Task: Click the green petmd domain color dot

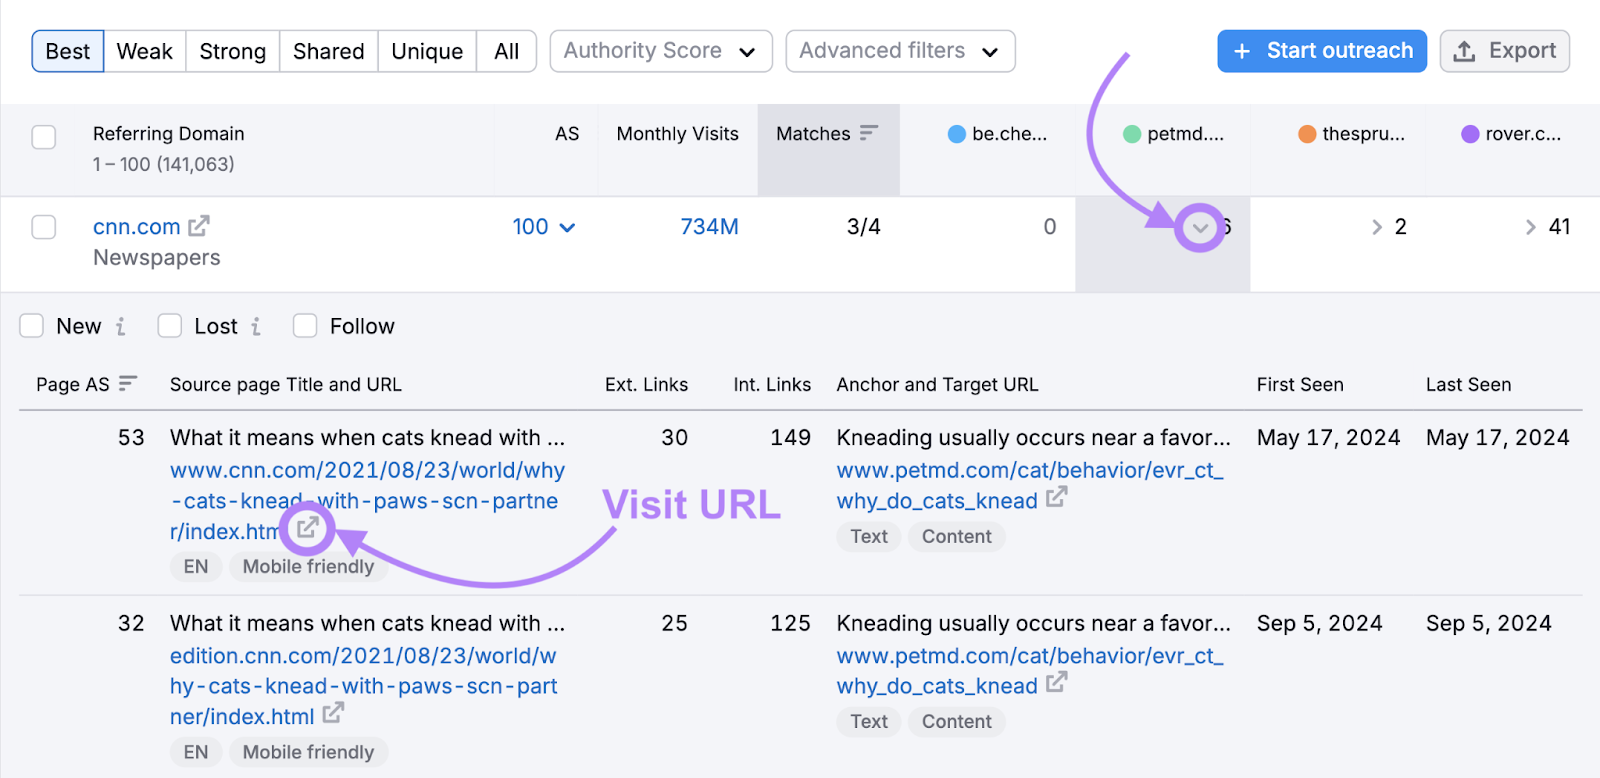Action: point(1132,134)
